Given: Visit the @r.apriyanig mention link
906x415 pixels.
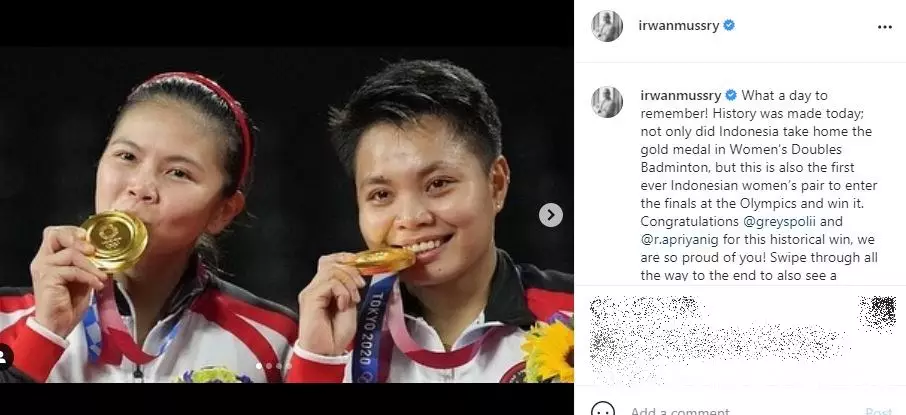Looking at the screenshot, I should [x=683, y=239].
